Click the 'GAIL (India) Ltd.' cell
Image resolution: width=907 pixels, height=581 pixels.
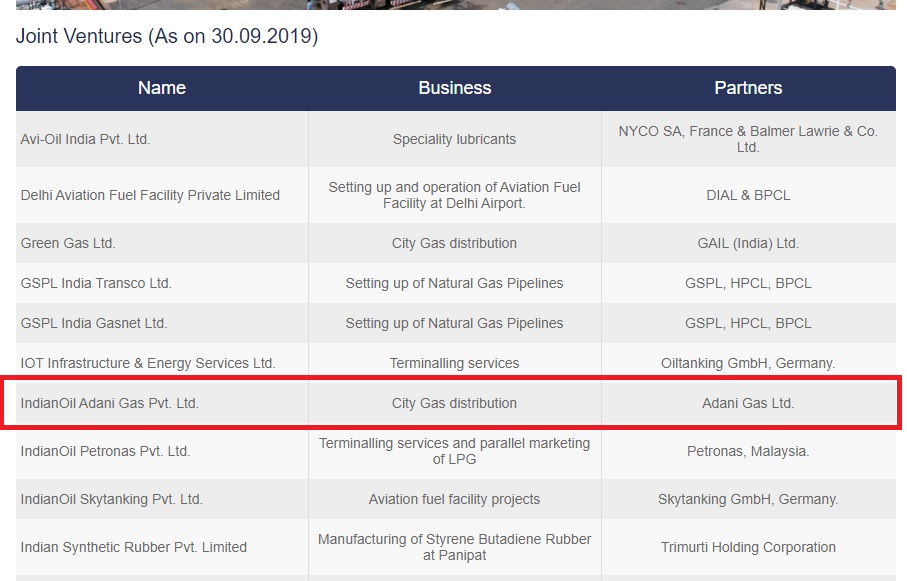[x=749, y=243]
